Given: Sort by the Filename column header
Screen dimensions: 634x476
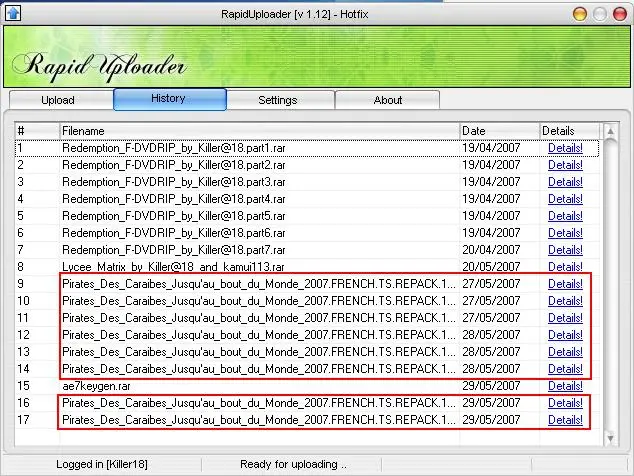Looking at the screenshot, I should (259, 131).
